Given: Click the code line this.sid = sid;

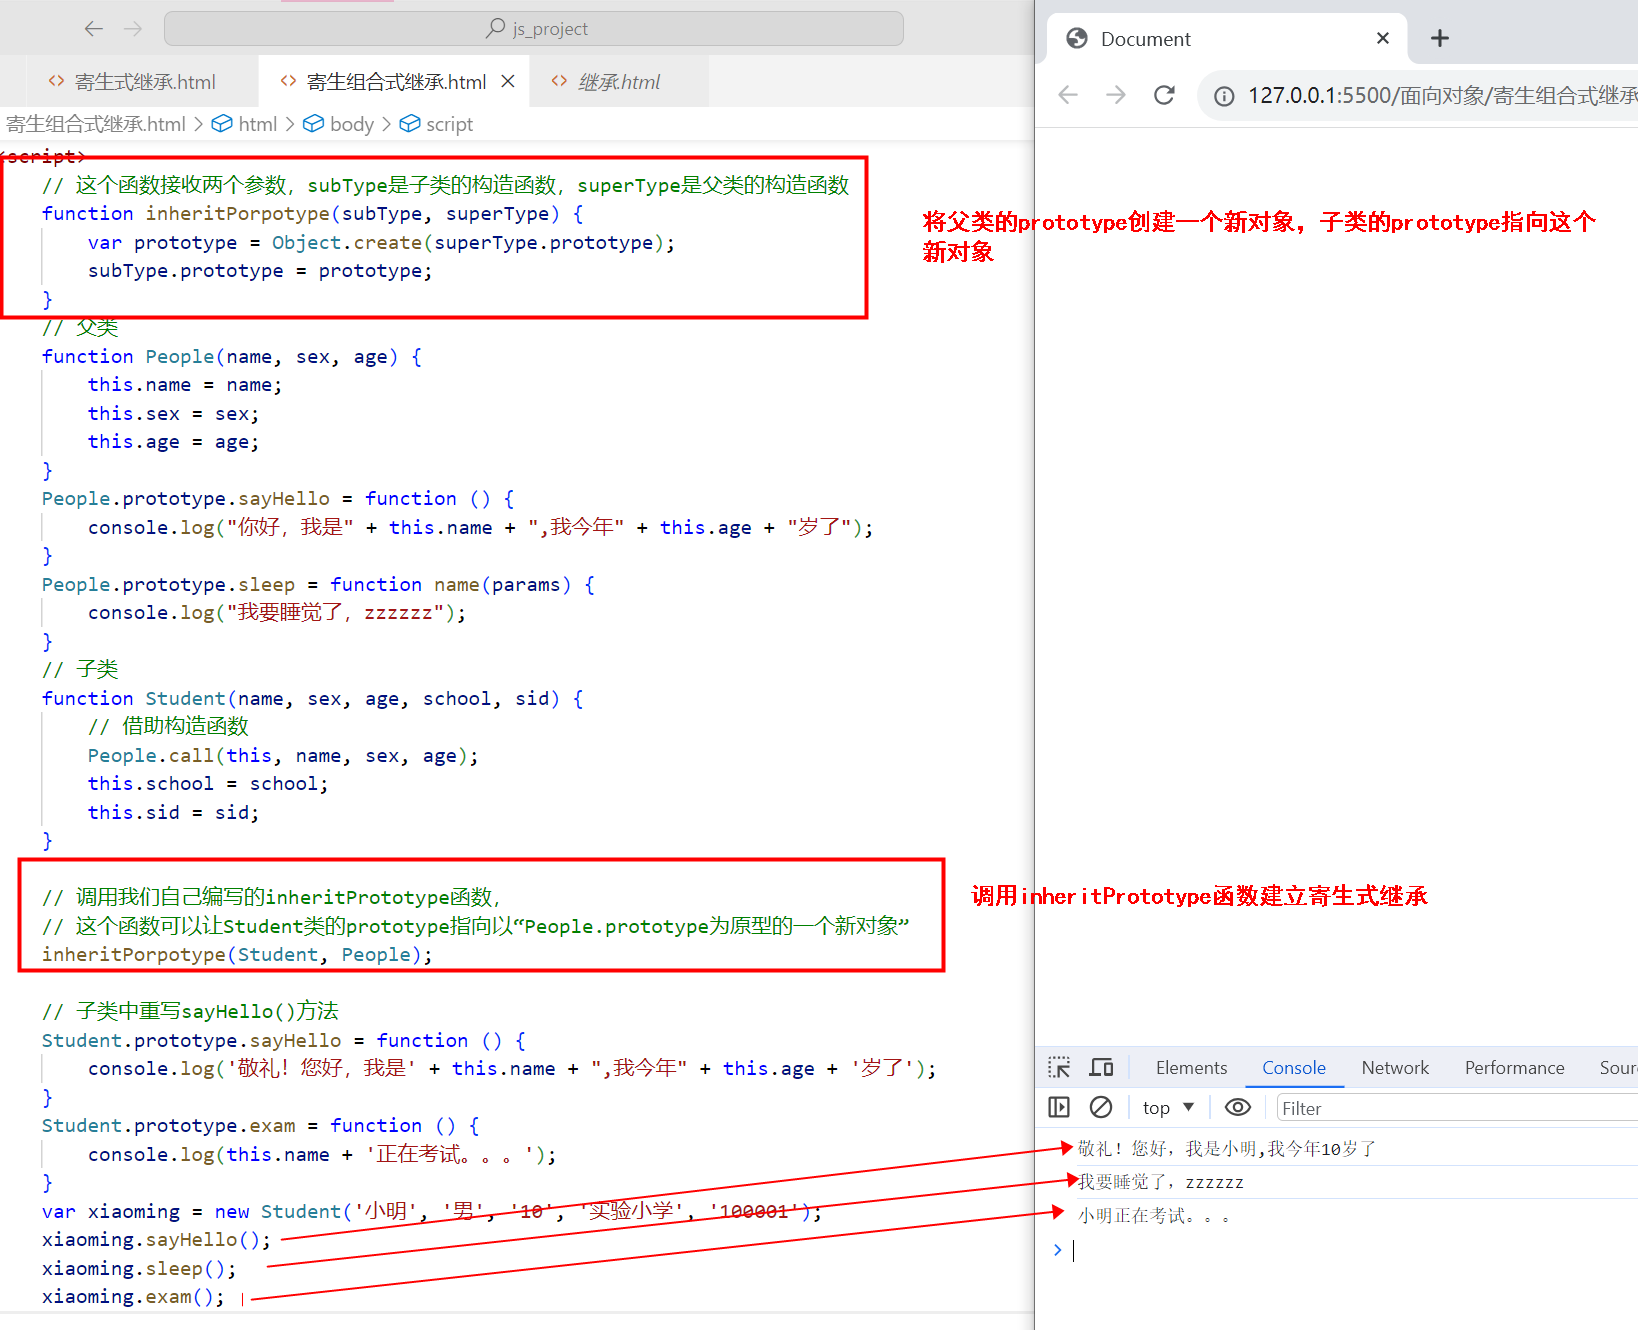Looking at the screenshot, I should pos(173,813).
